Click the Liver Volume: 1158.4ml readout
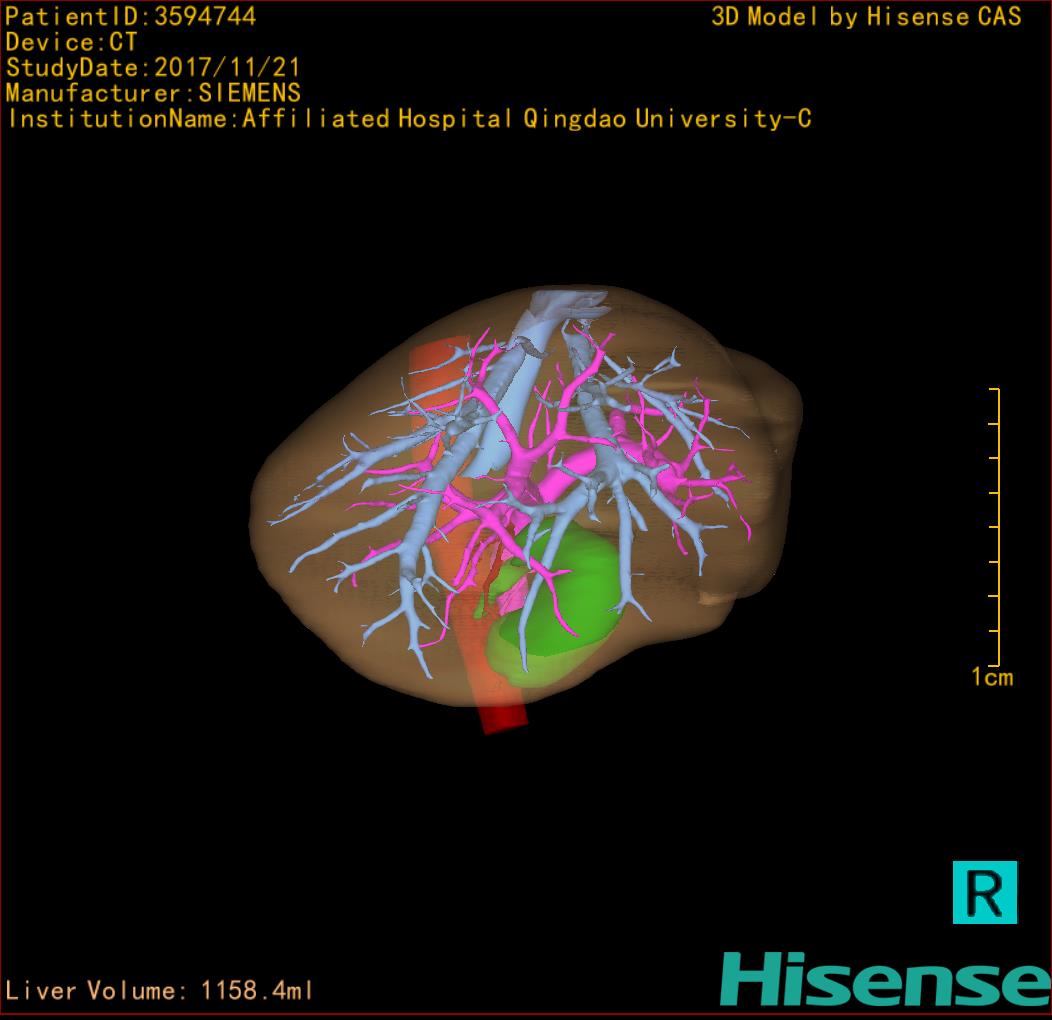The height and width of the screenshot is (1020, 1052). [x=159, y=990]
